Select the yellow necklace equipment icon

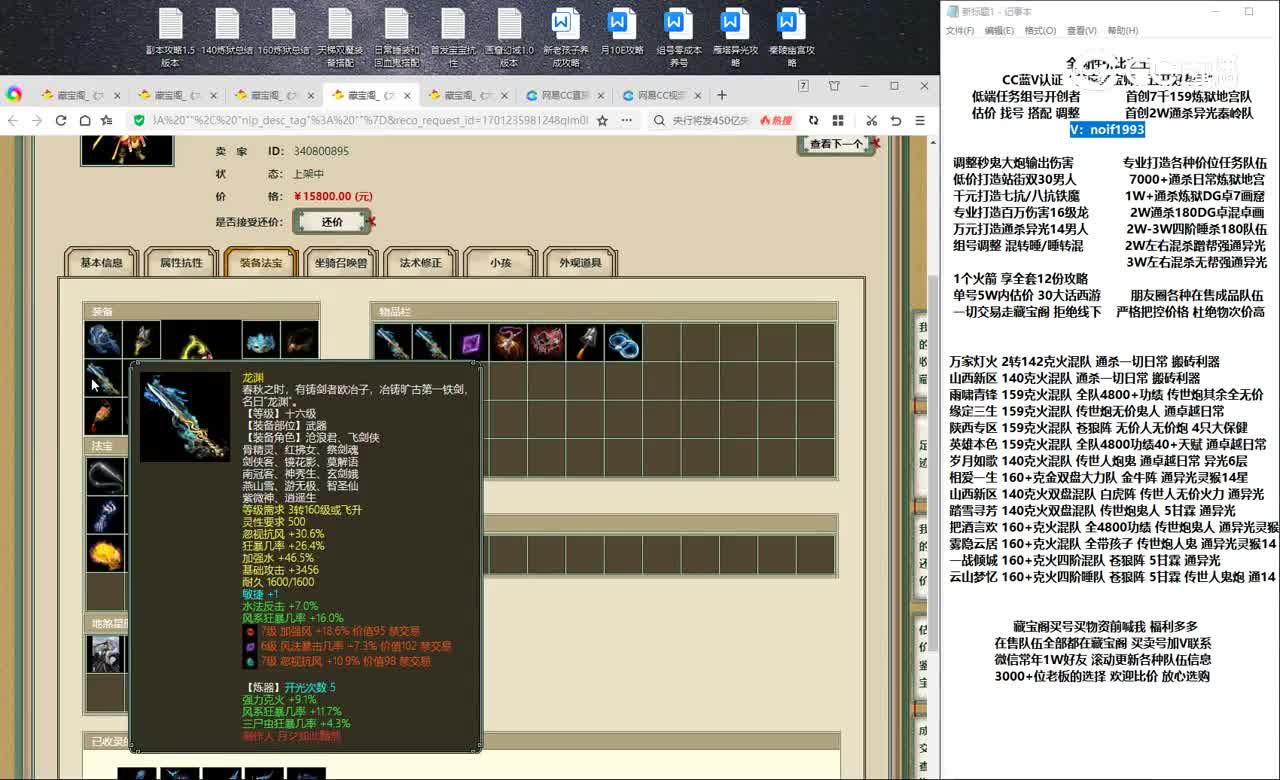point(201,340)
